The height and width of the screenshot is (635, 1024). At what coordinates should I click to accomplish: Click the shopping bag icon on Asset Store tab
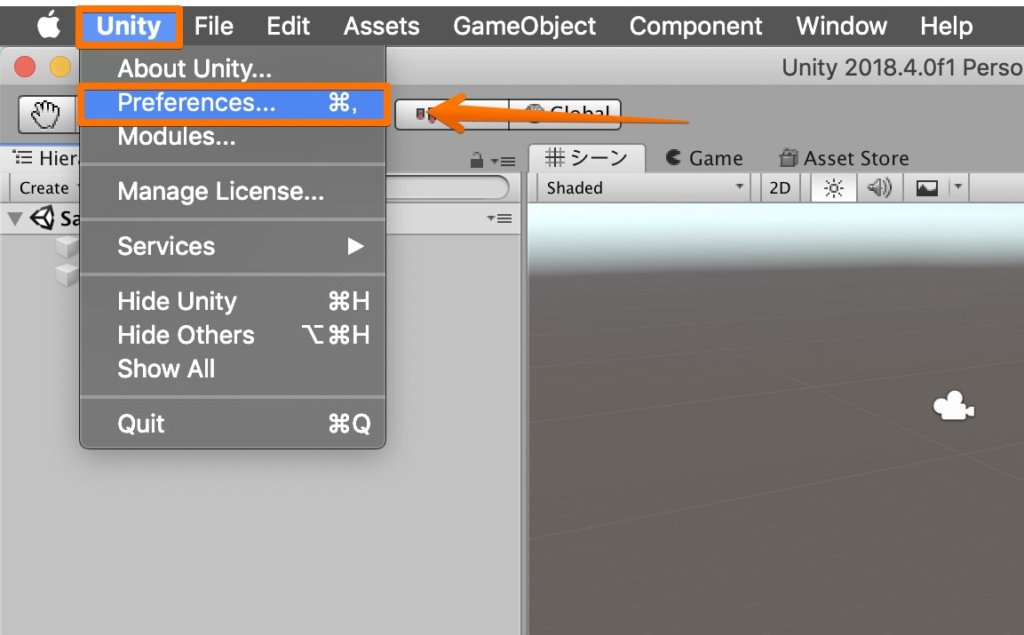786,158
